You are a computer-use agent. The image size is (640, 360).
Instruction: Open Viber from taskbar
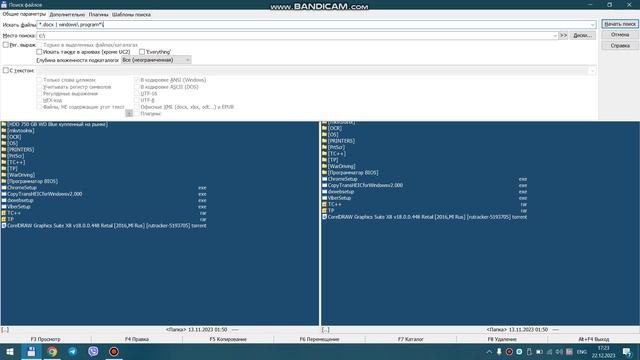click(x=93, y=351)
